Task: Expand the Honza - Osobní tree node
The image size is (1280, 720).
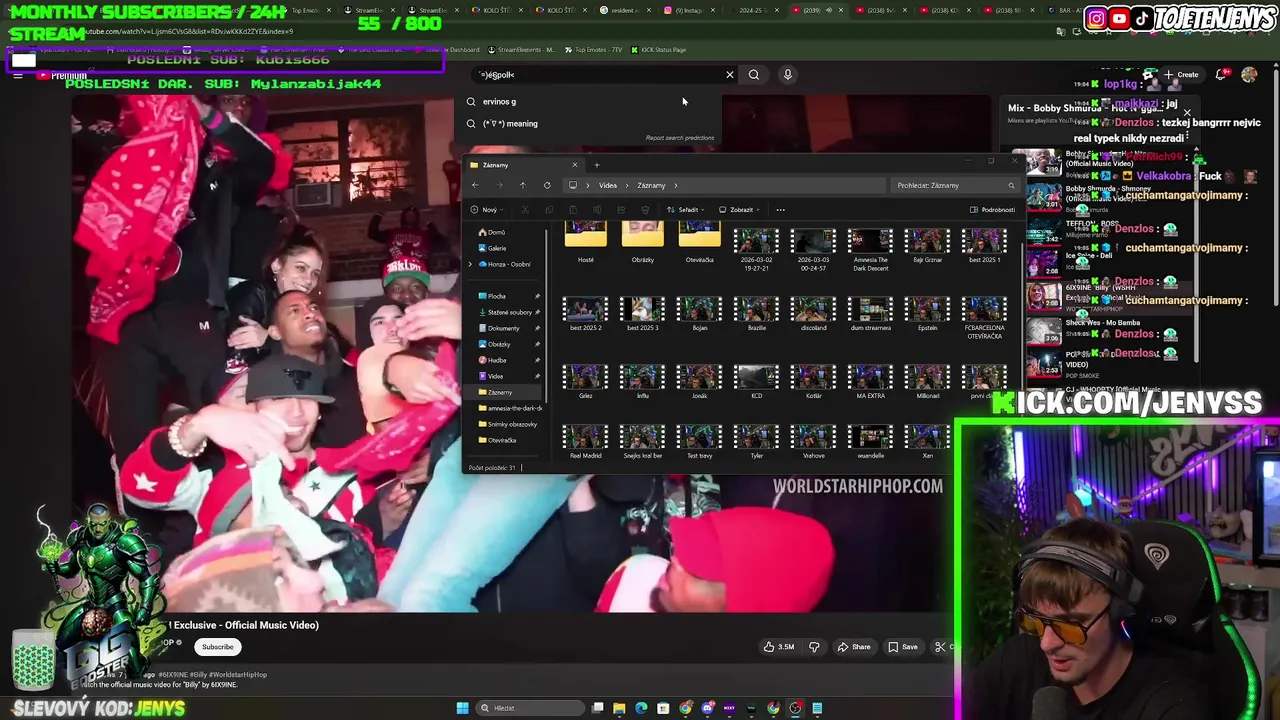Action: click(x=470, y=264)
